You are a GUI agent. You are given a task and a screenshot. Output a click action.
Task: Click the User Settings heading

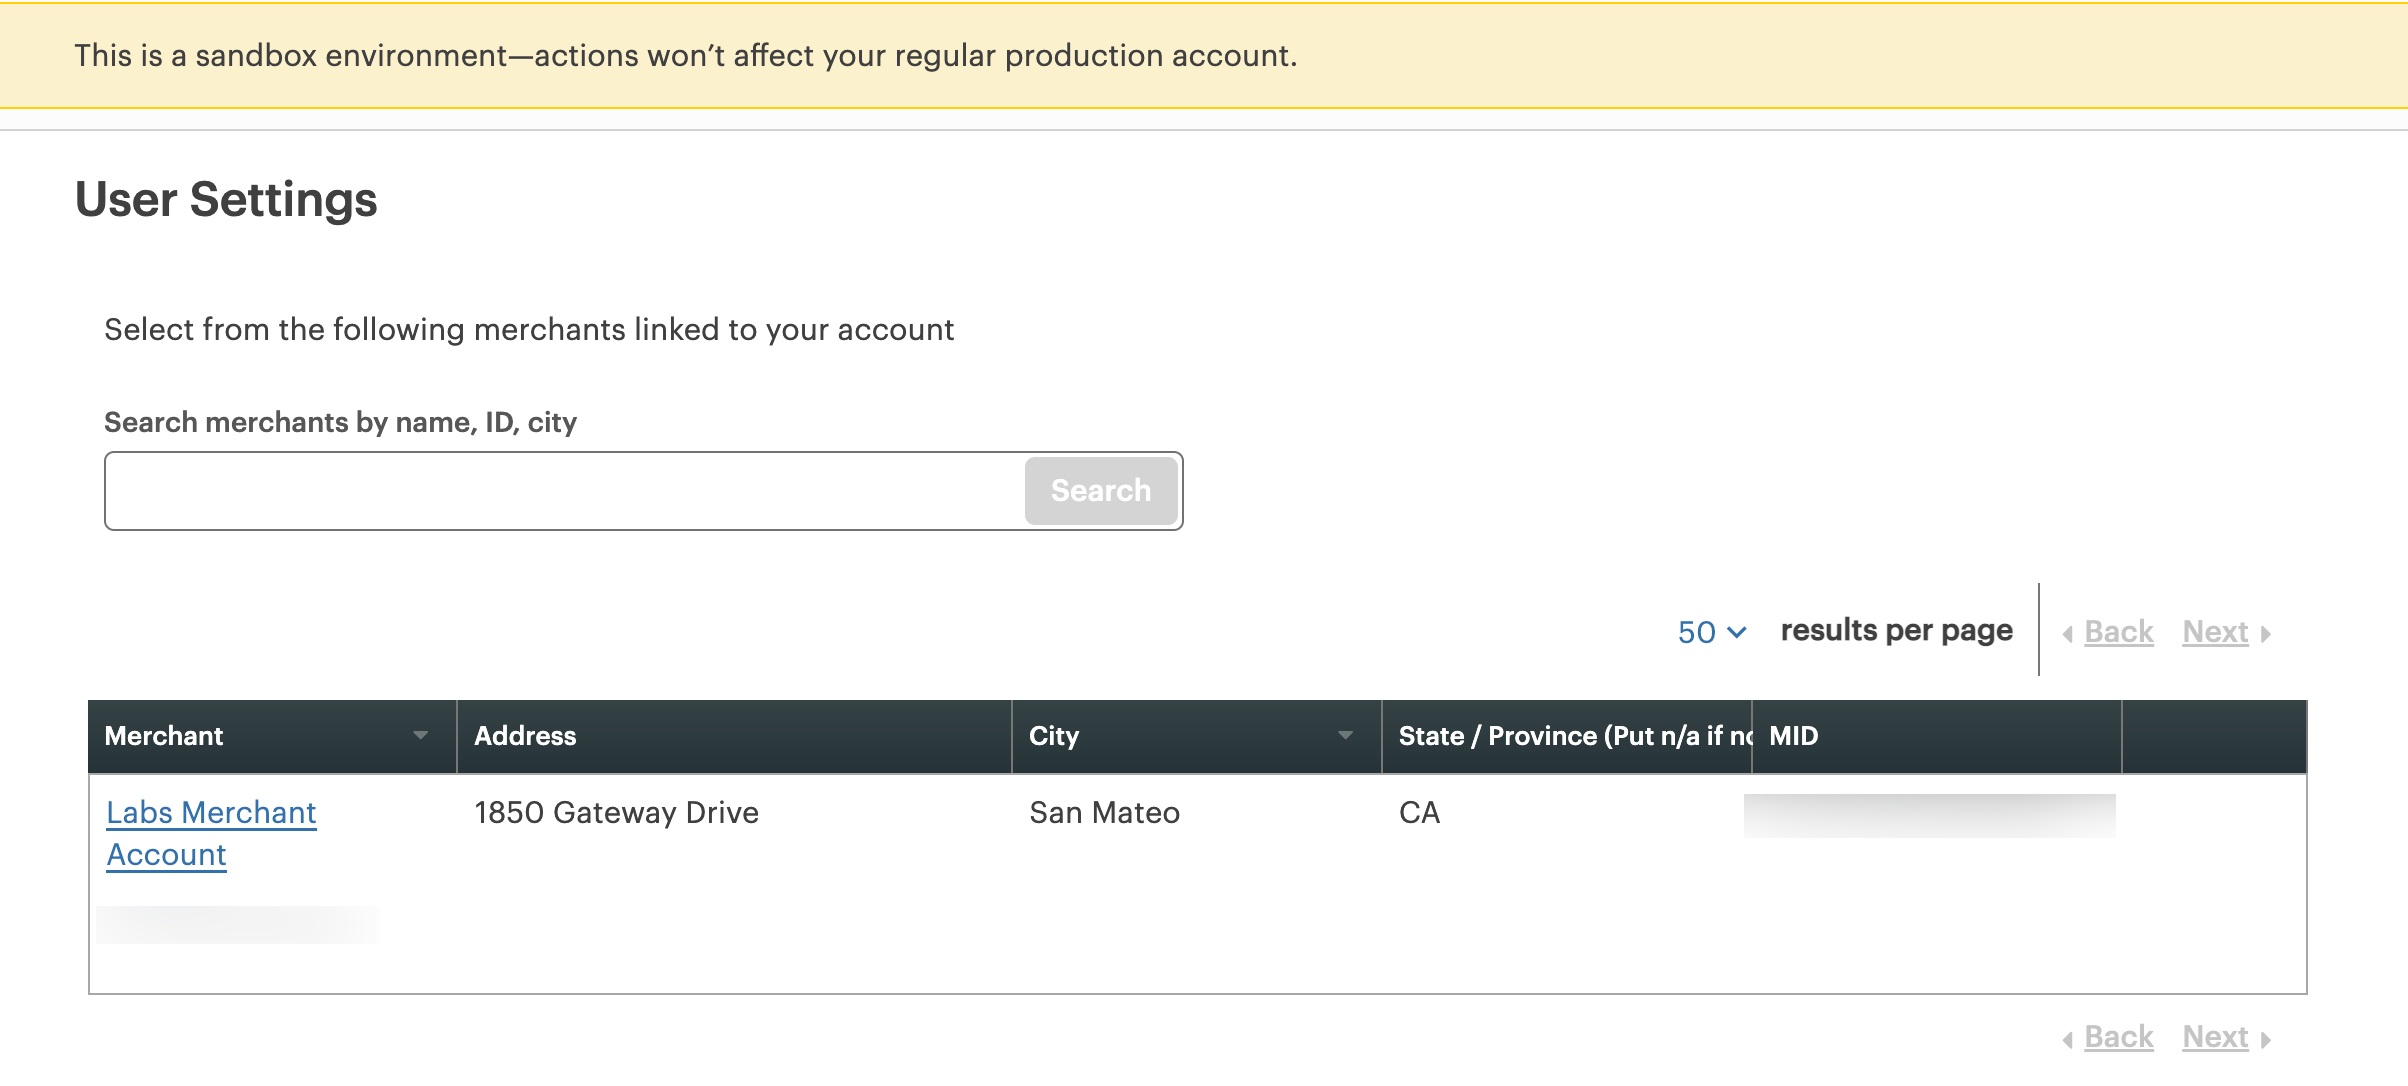[x=226, y=199]
